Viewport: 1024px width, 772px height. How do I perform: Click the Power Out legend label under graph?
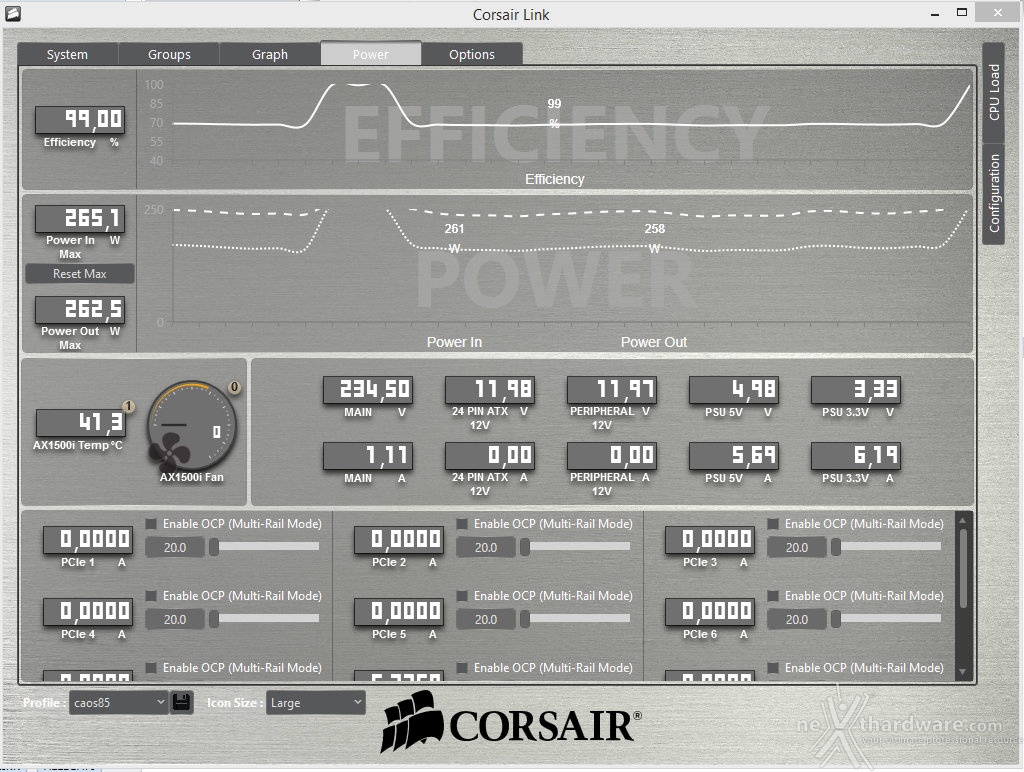[x=654, y=342]
